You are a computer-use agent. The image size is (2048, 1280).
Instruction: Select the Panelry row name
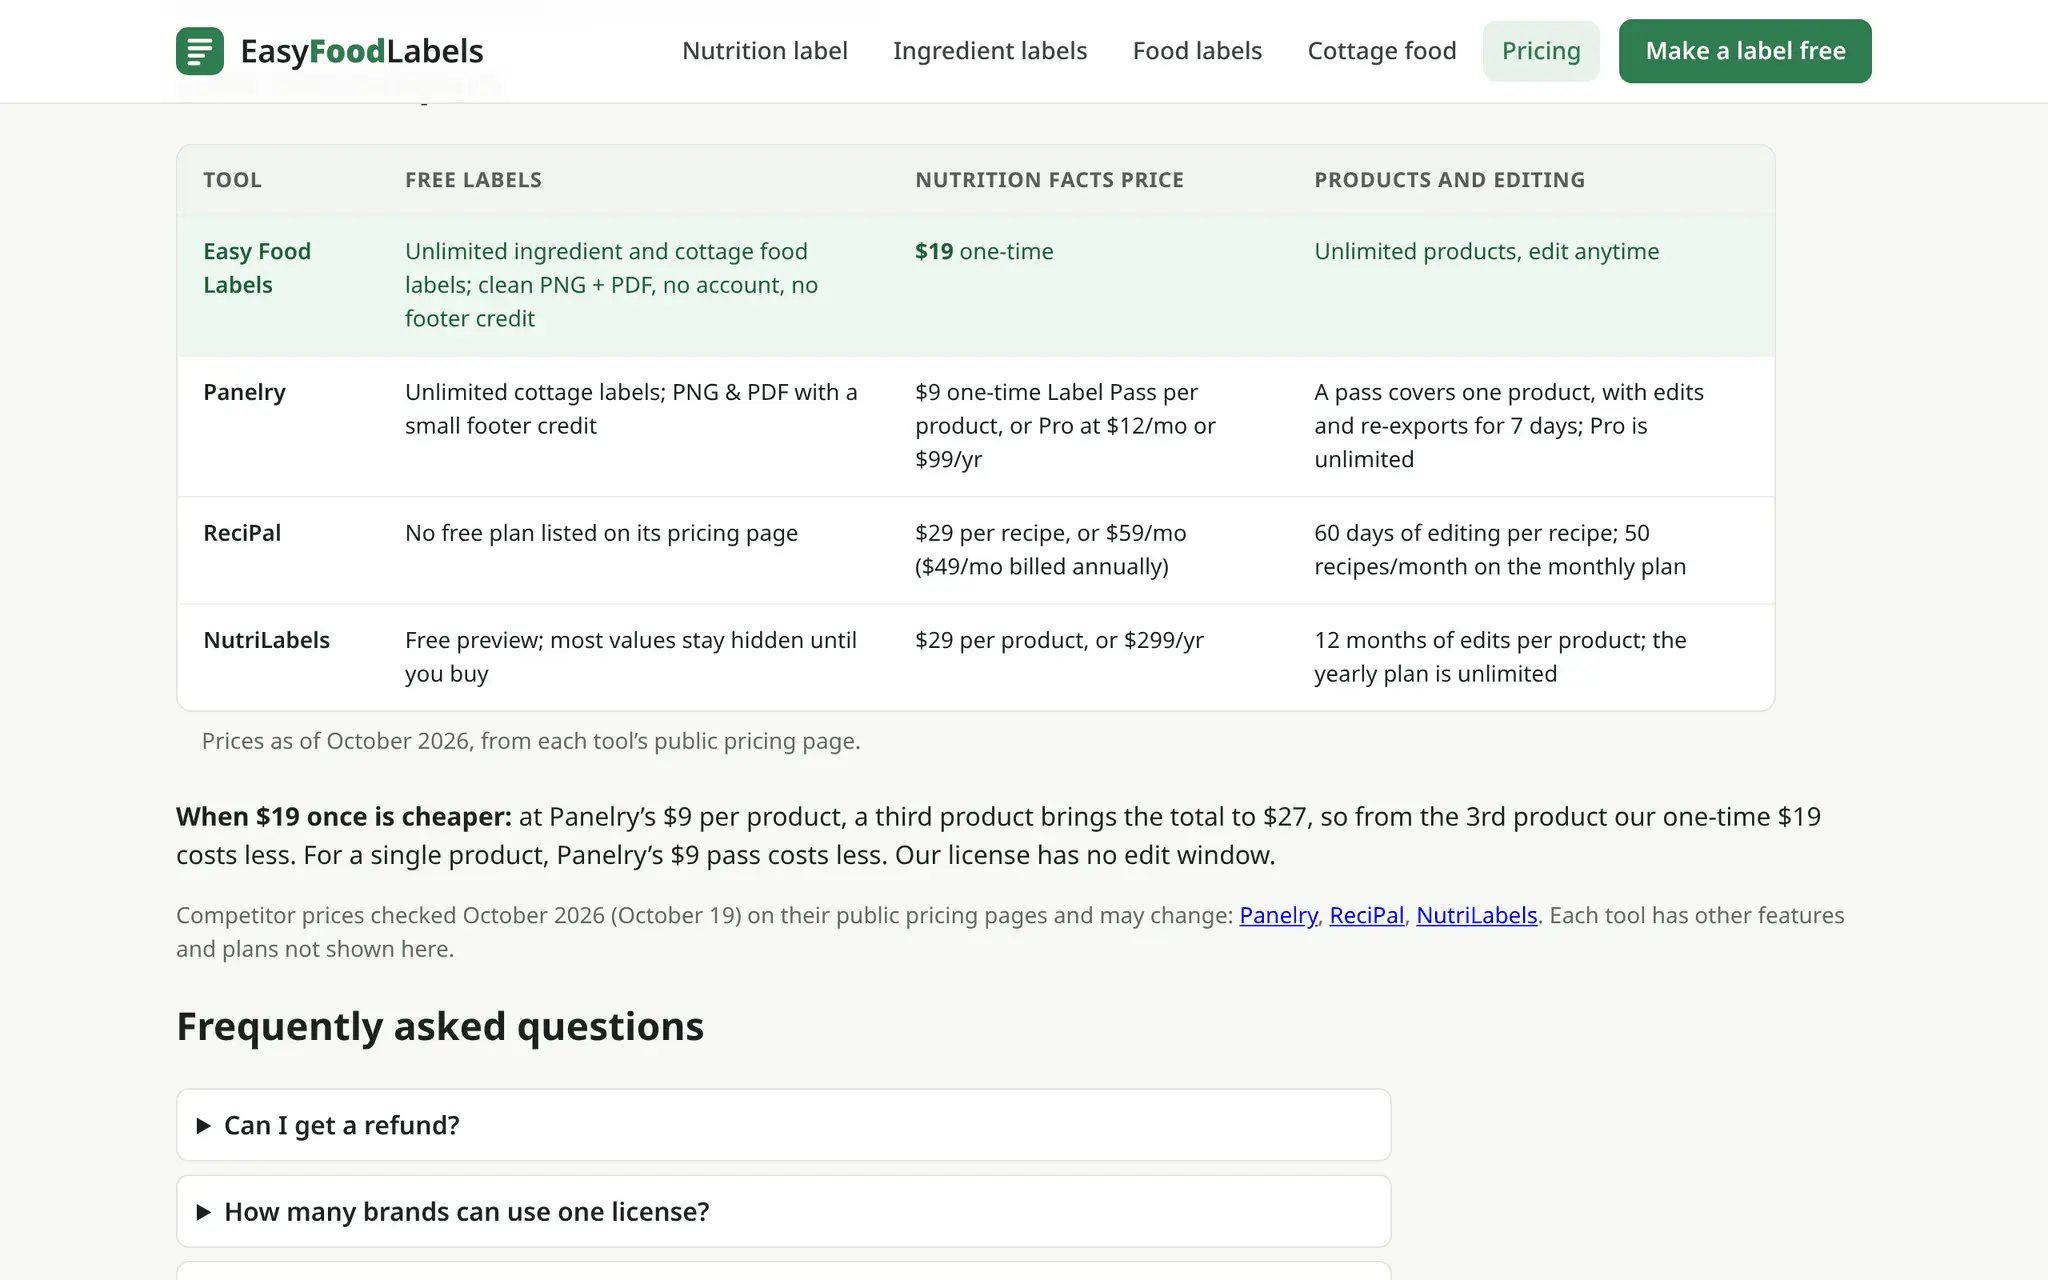point(244,392)
